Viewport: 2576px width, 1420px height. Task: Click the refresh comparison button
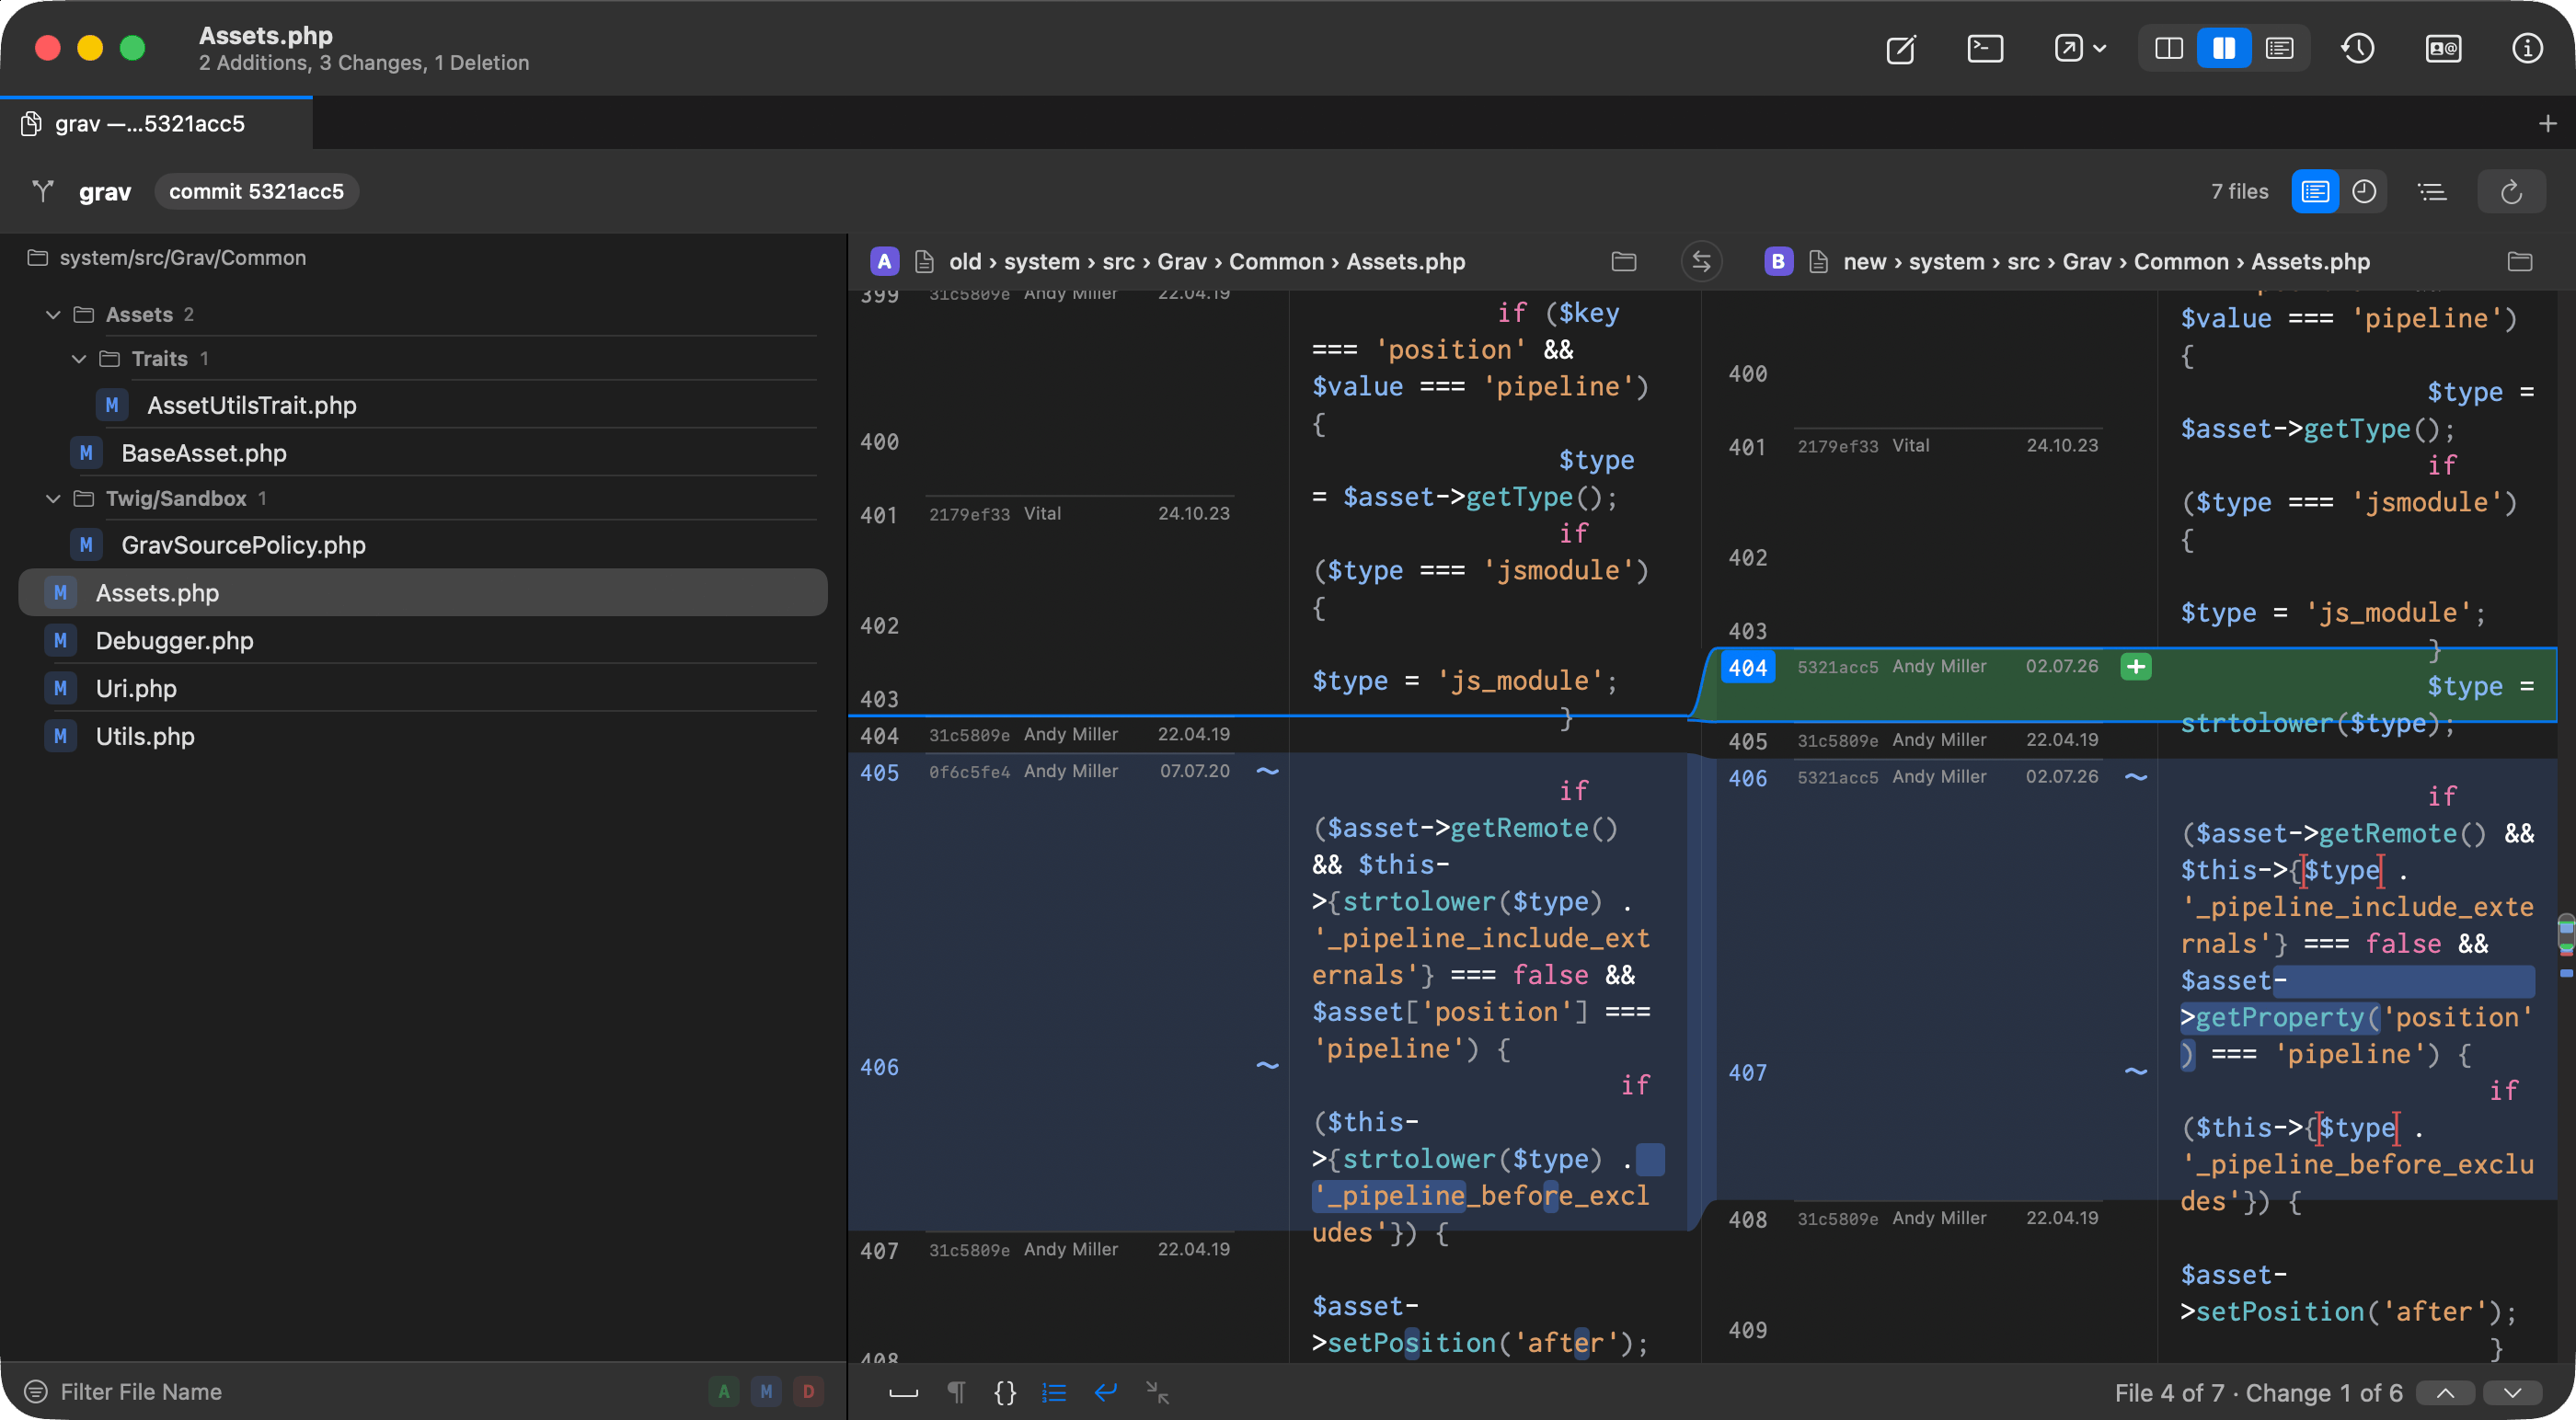click(2511, 191)
